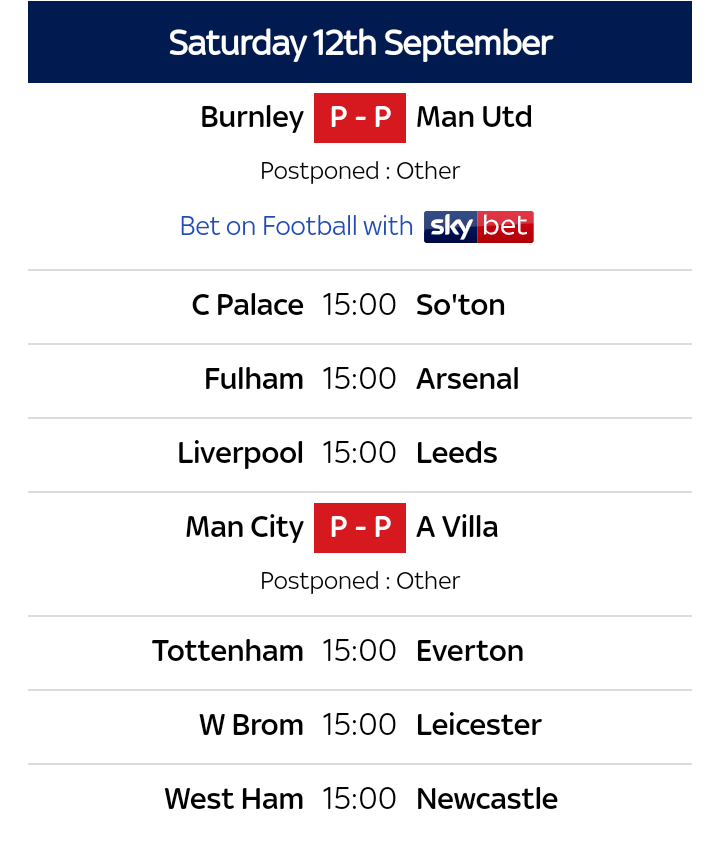Open the Liverpool team link
This screenshot has width=720, height=857.
tap(241, 454)
